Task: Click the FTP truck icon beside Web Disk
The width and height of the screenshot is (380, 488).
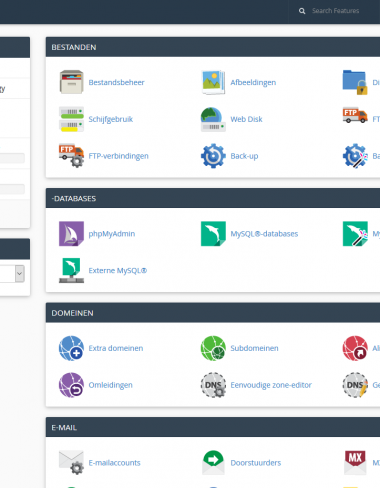Action: point(355,115)
